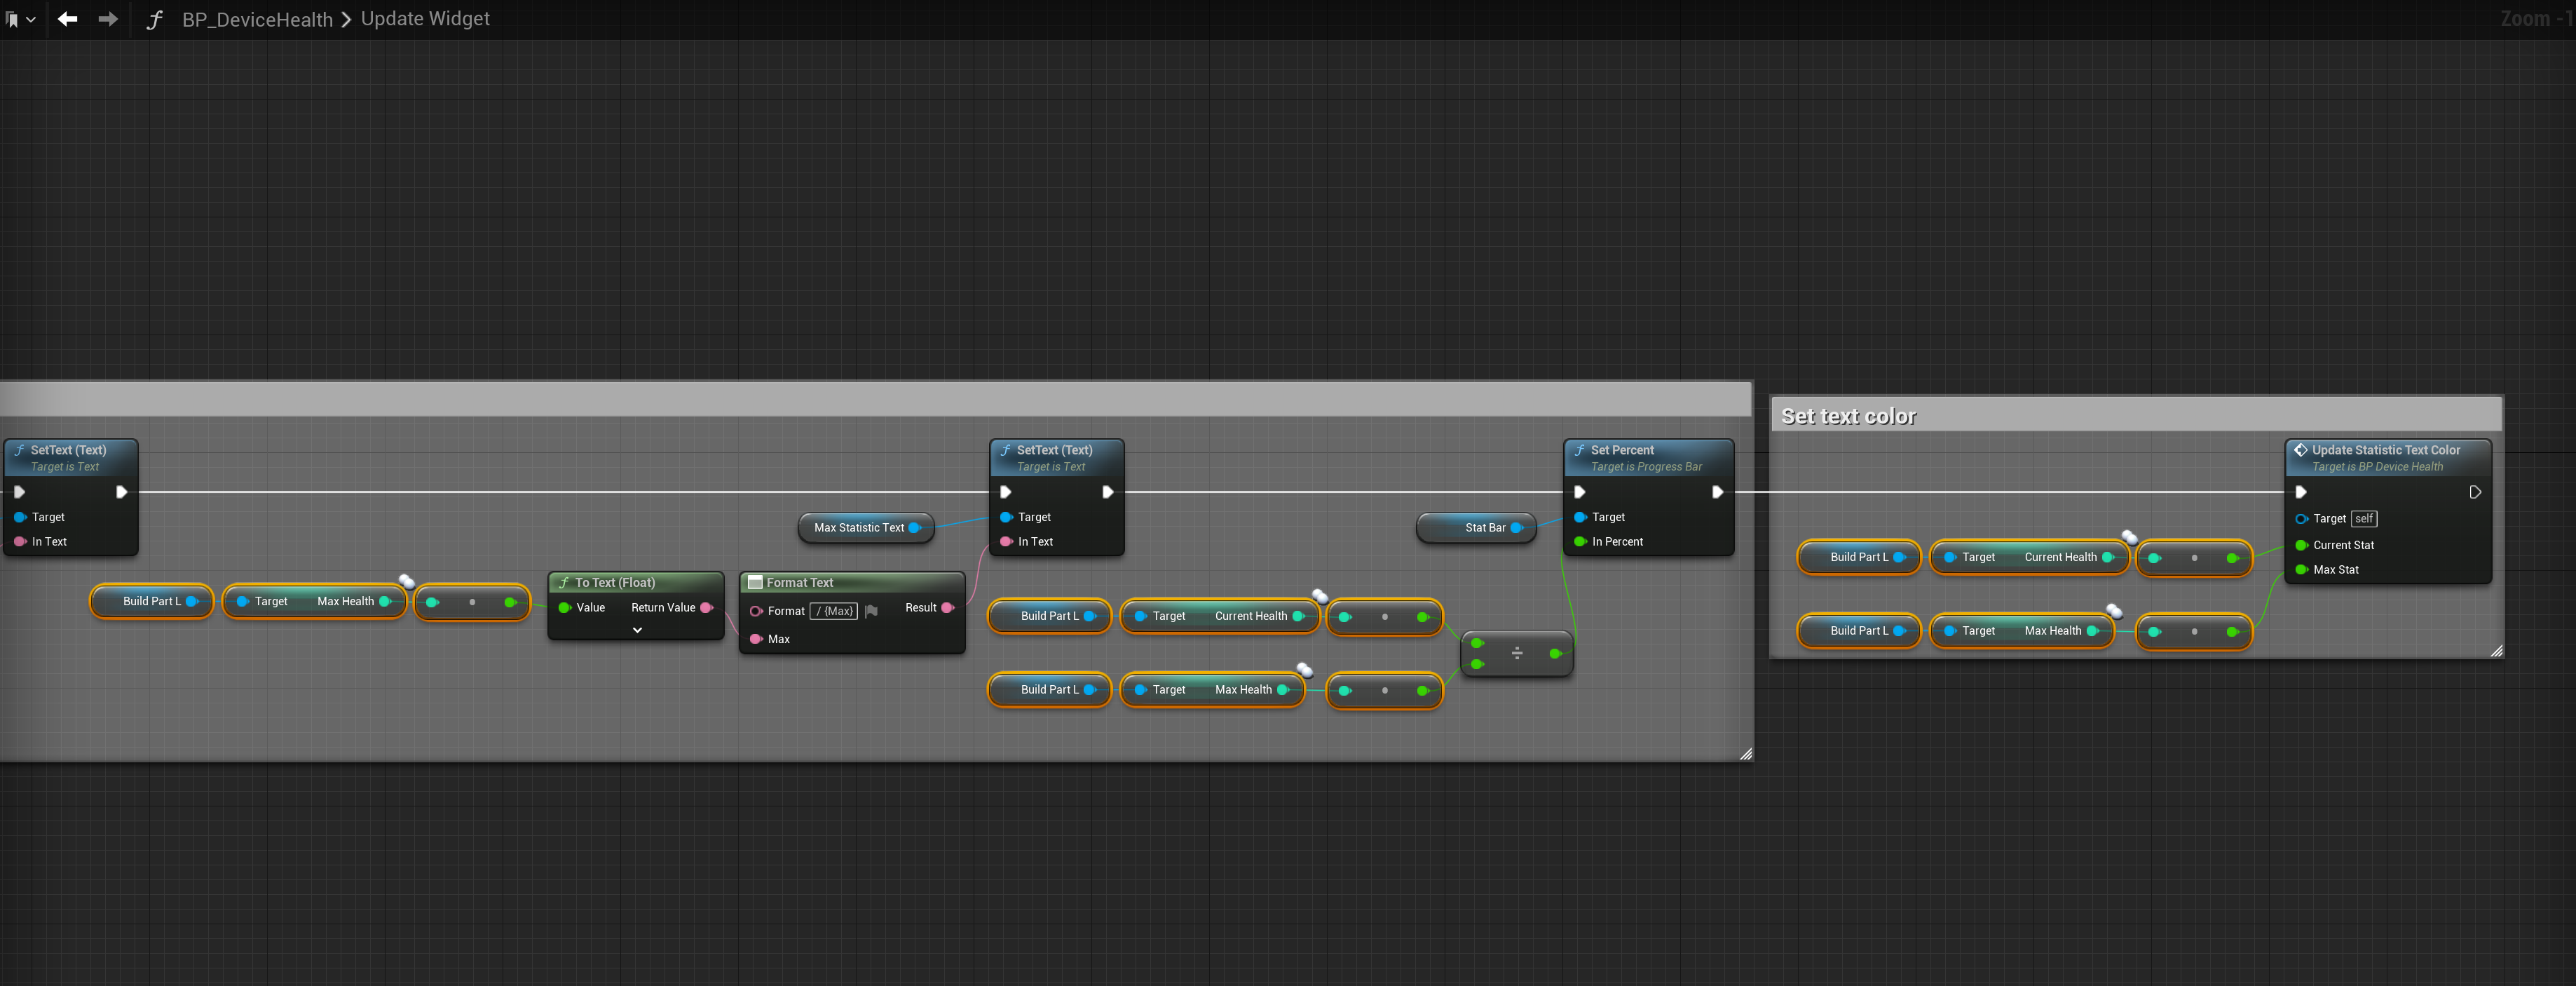Navigate forward with the right arrow

click(x=108, y=19)
